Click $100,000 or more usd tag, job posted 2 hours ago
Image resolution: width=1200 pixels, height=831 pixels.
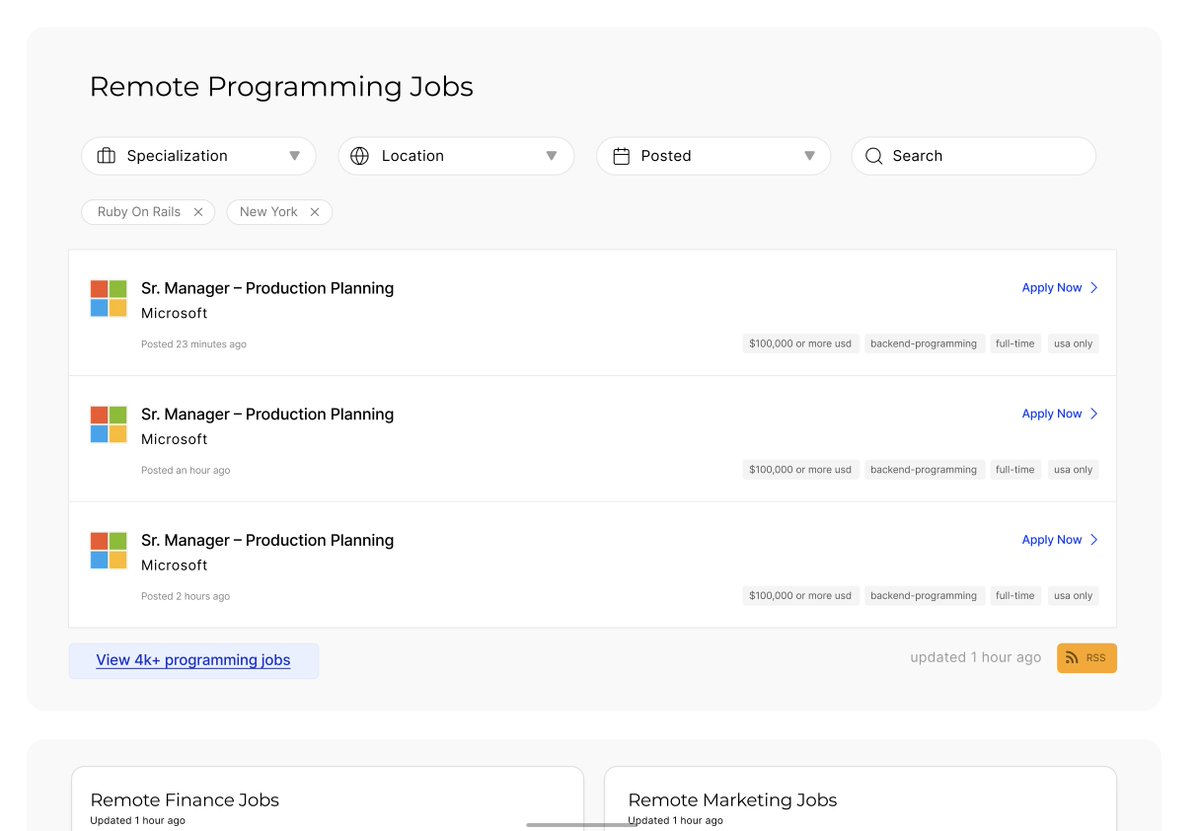pyautogui.click(x=800, y=596)
